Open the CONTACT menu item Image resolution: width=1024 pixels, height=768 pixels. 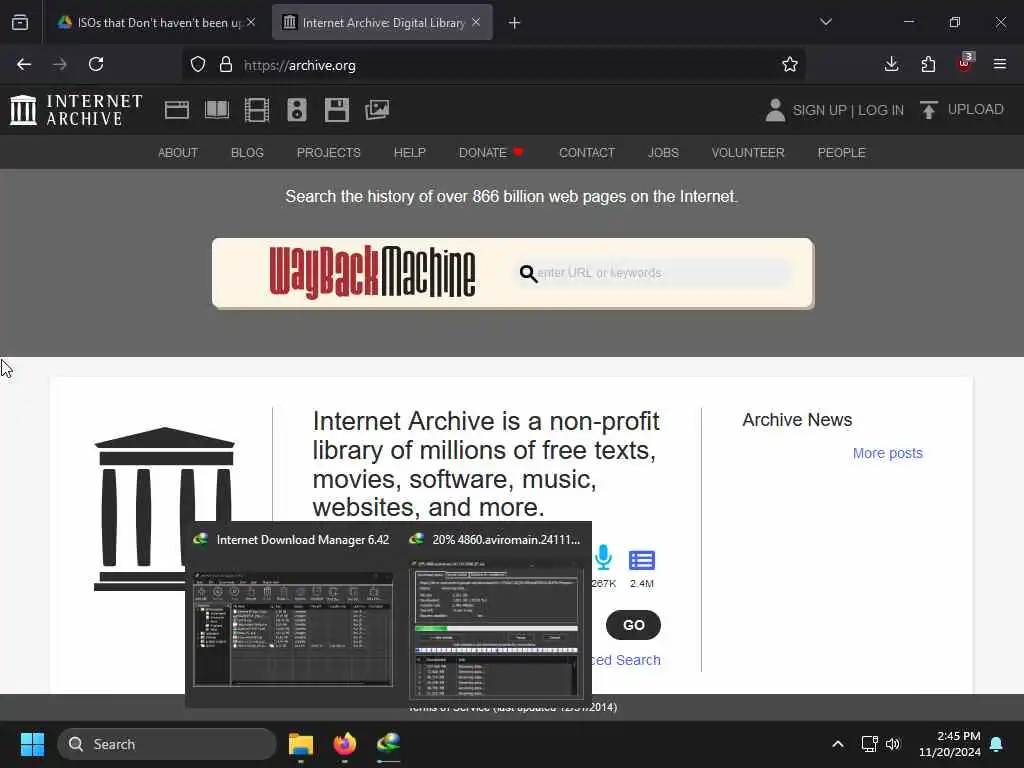pyautogui.click(x=586, y=153)
